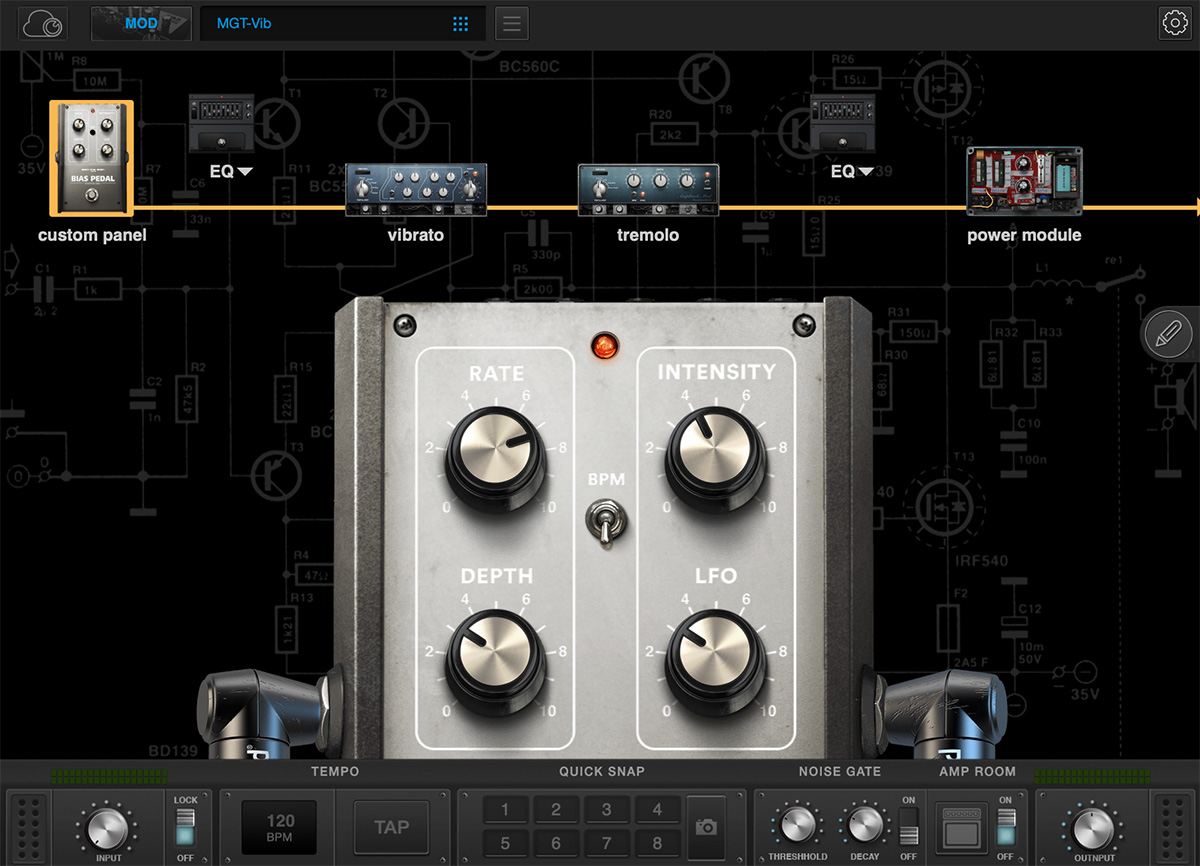The width and height of the screenshot is (1200, 866).
Task: Click the pencil edit icon on right
Action: point(1167,334)
